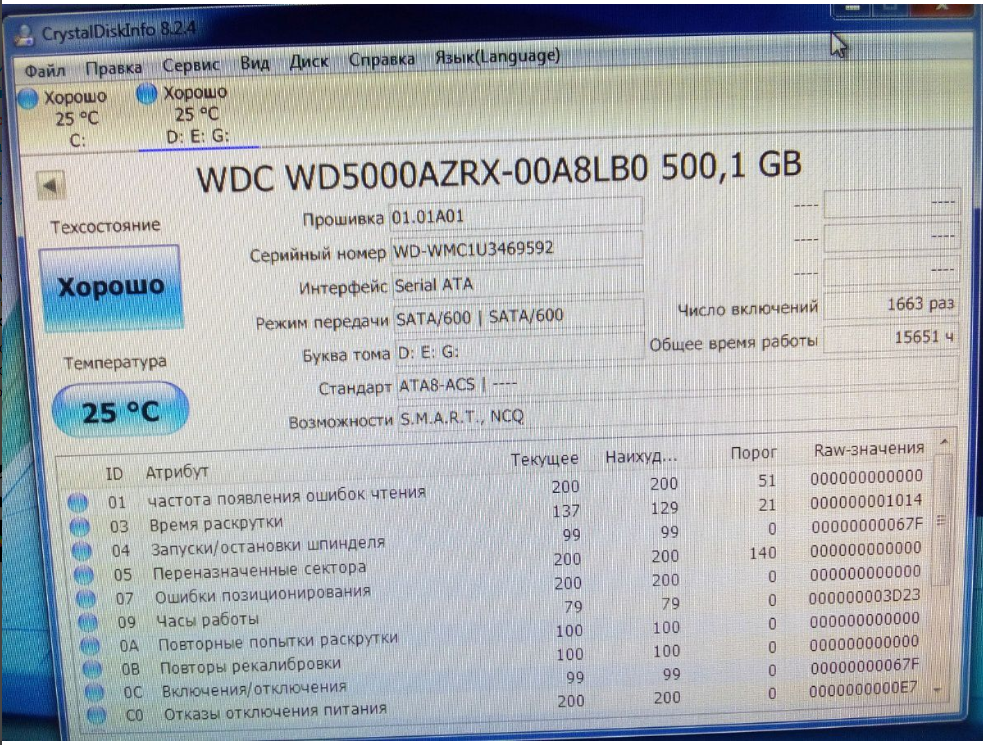Click the Порог column header

click(x=753, y=453)
